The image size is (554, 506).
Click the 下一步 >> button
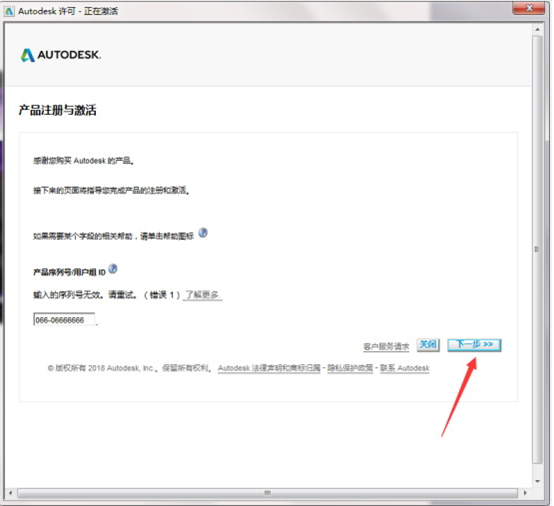474,345
